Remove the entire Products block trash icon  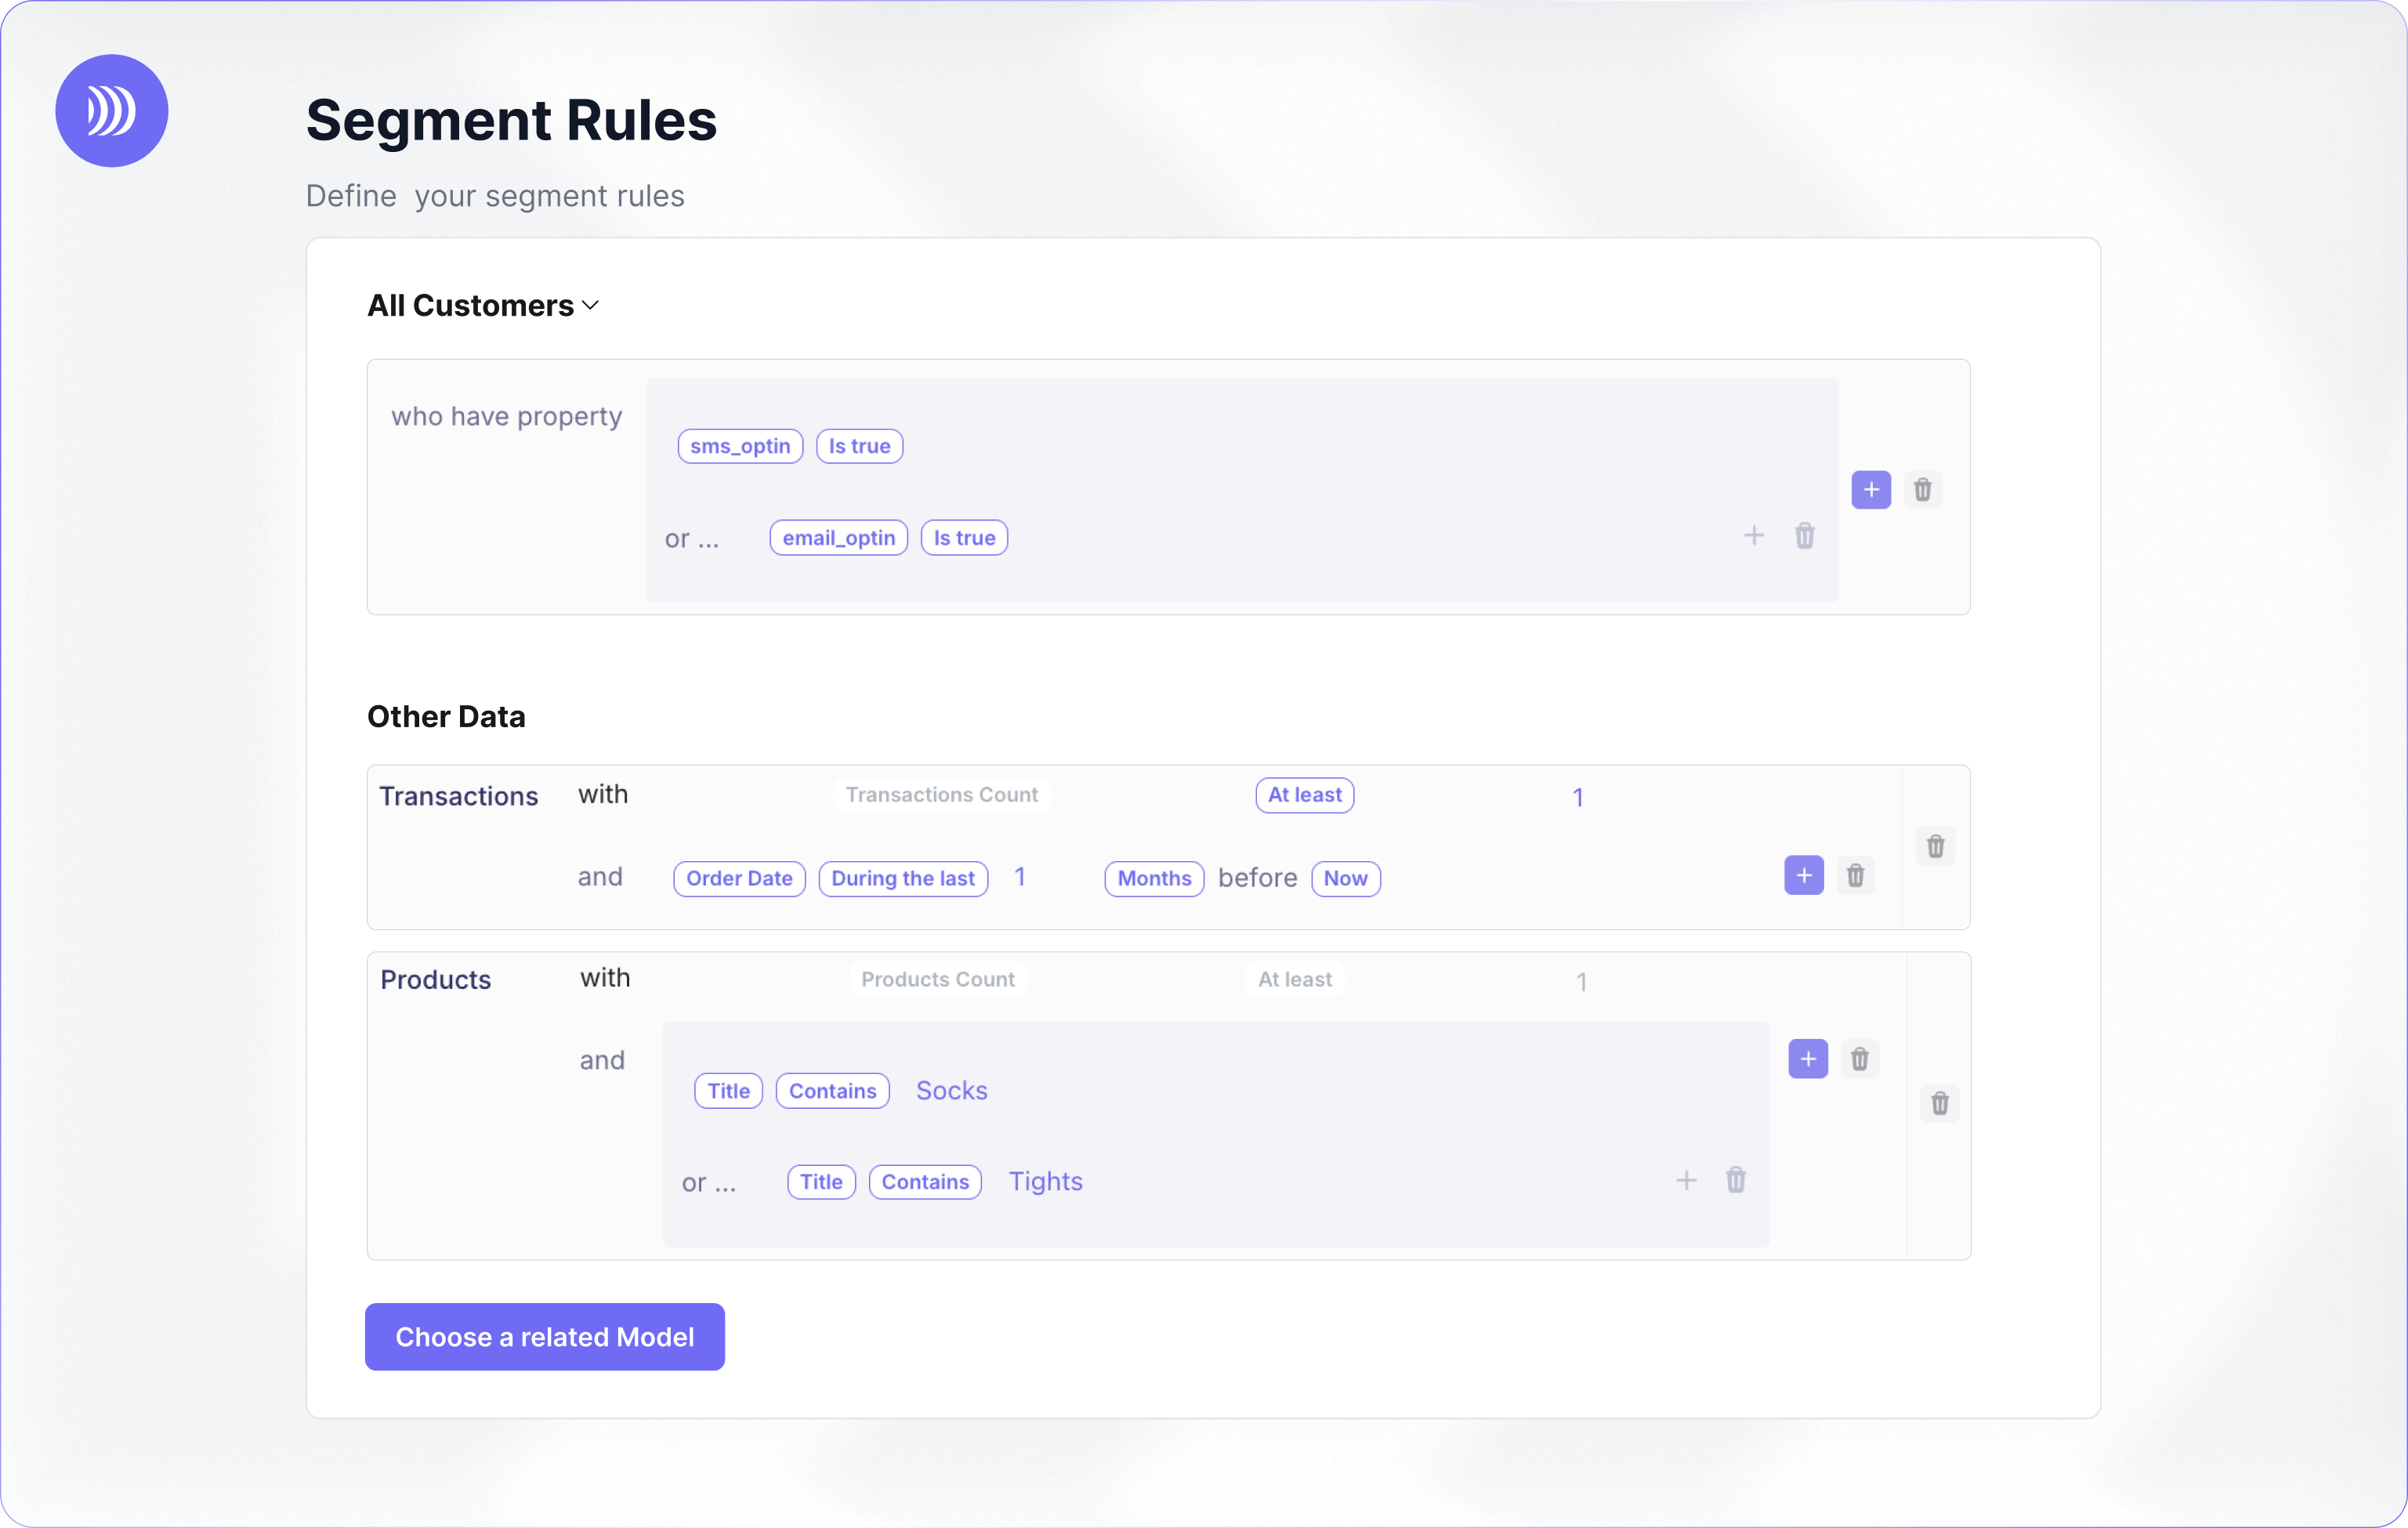pos(1939,1104)
